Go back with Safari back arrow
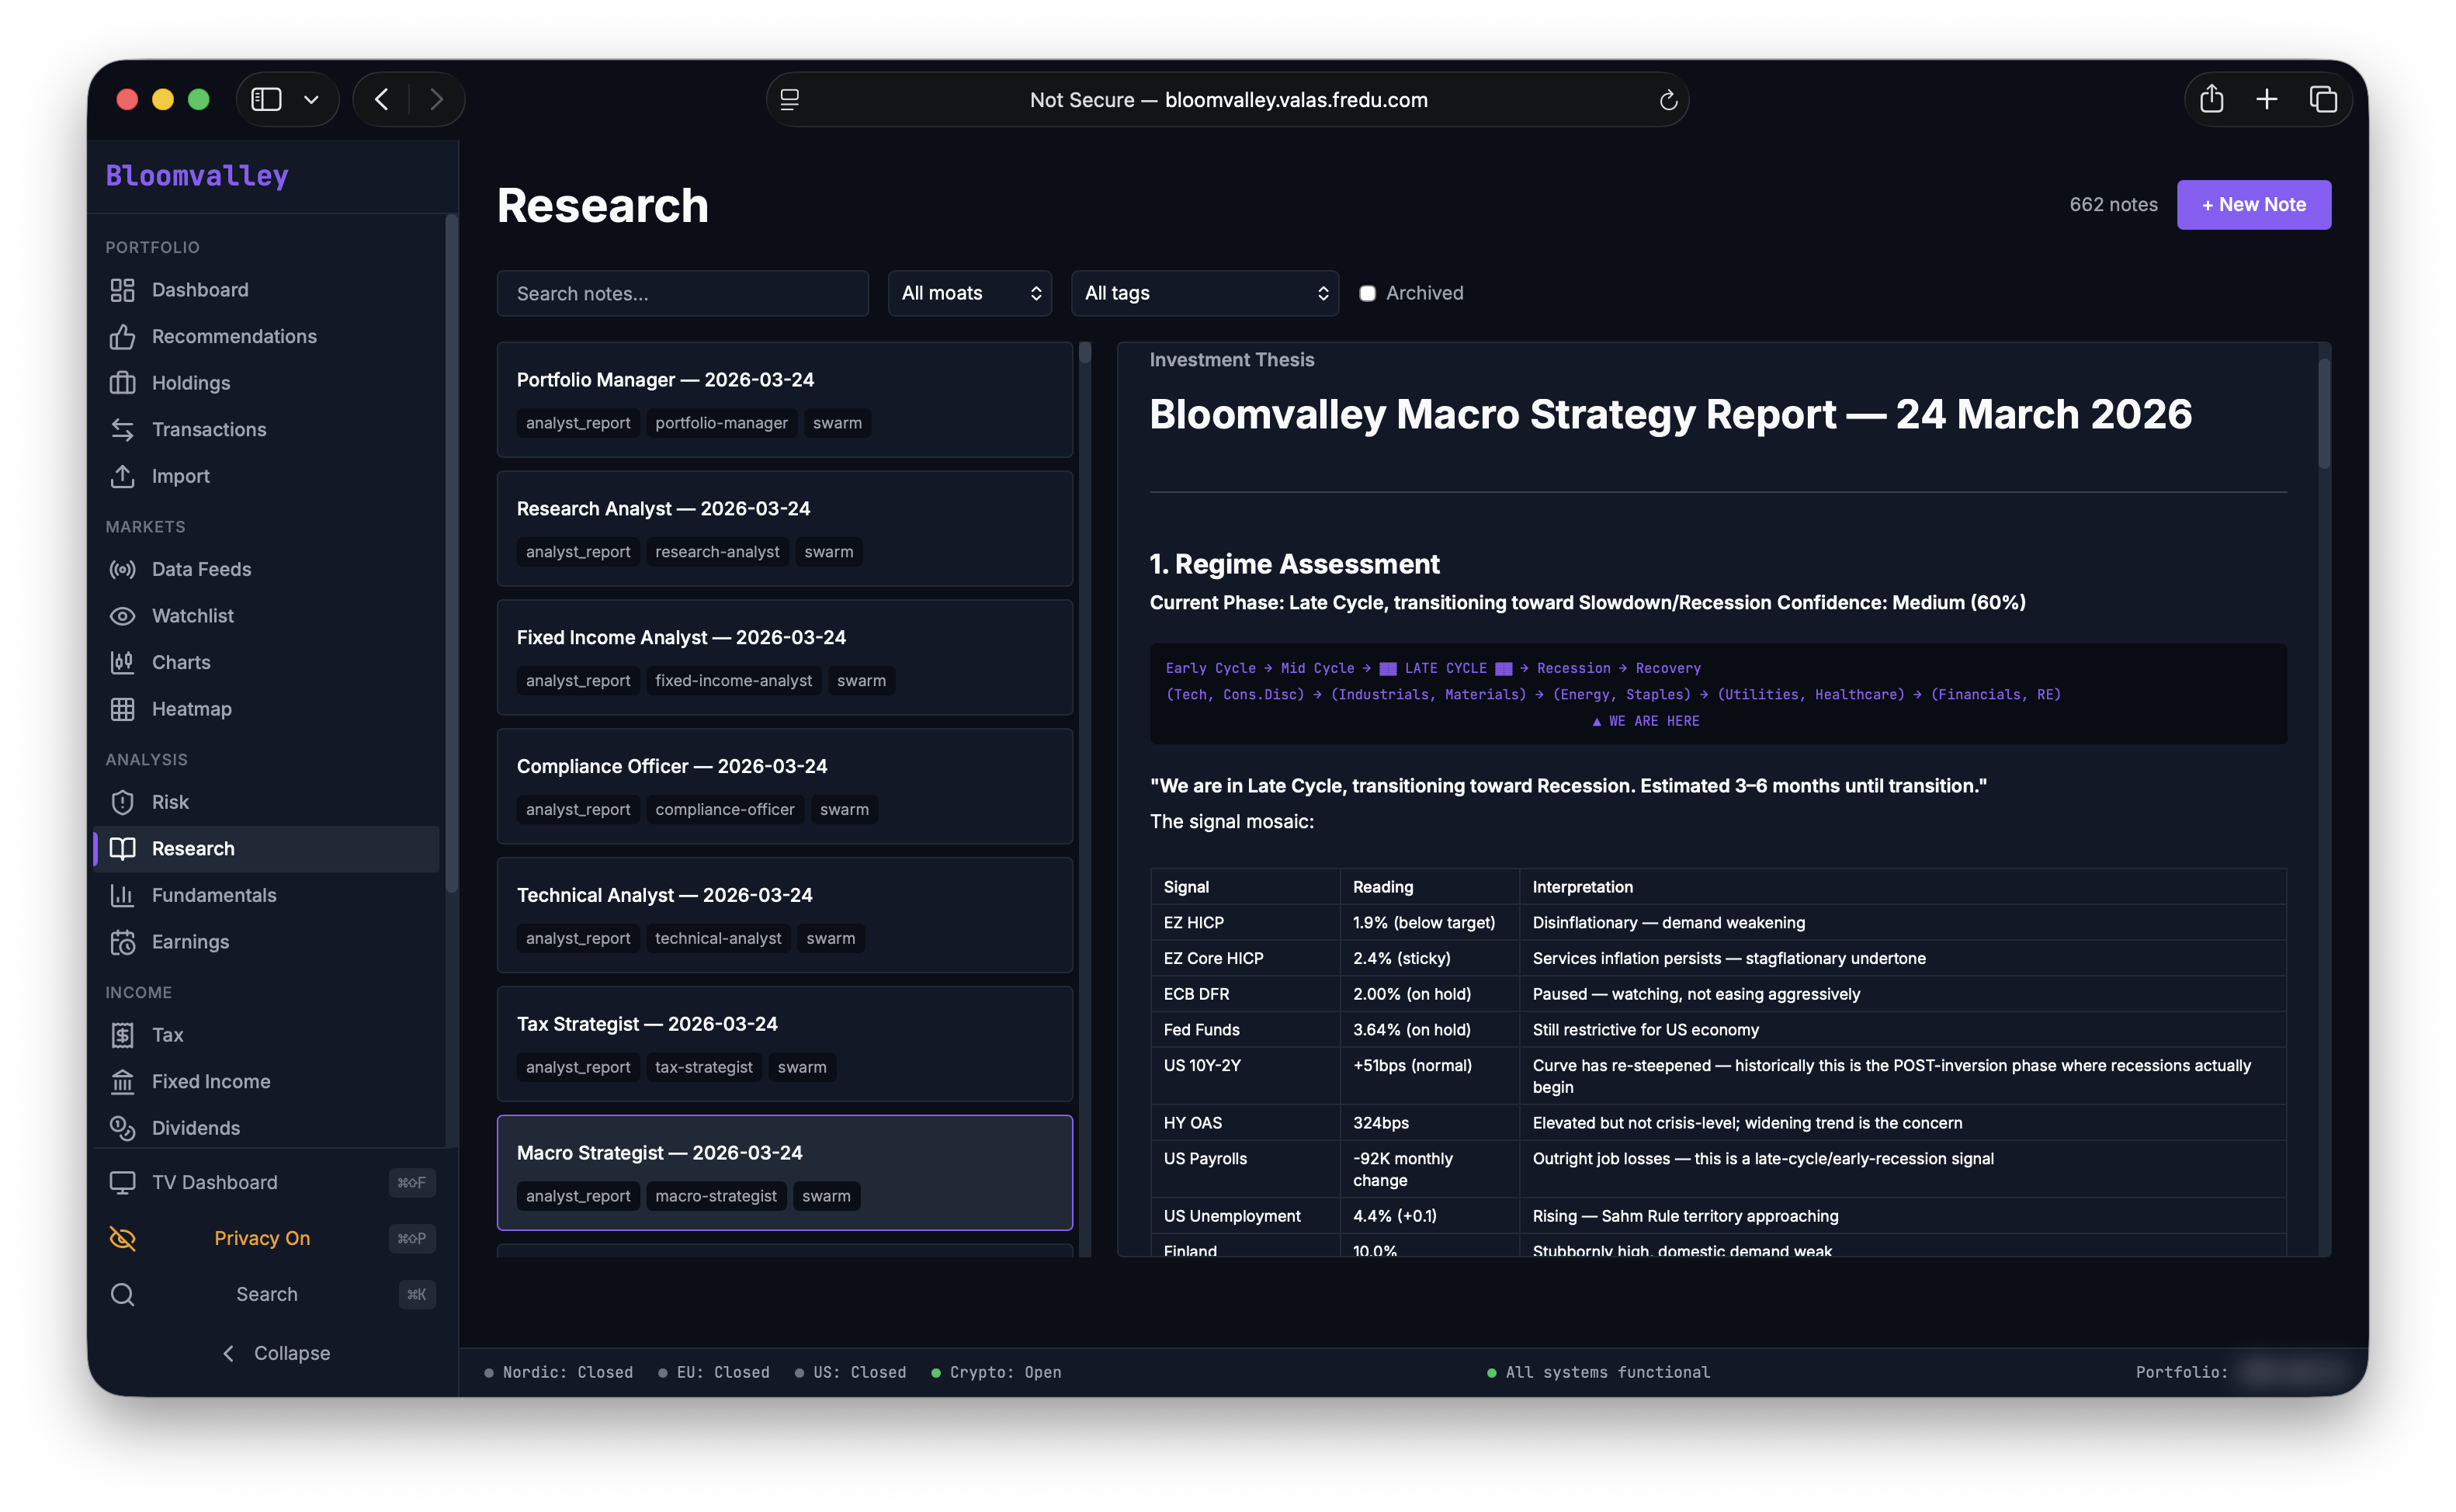Screen dimensions: 2456x1512 click(382, 99)
